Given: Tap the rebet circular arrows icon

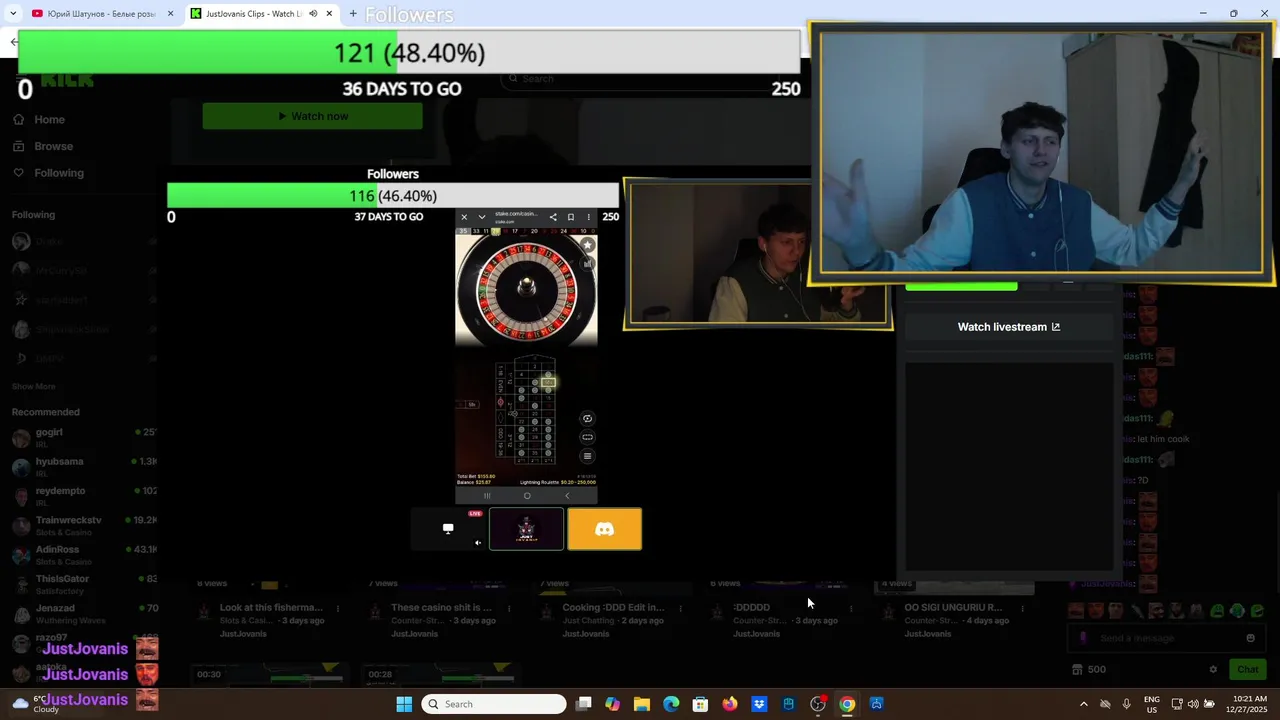Looking at the screenshot, I should point(587,419).
